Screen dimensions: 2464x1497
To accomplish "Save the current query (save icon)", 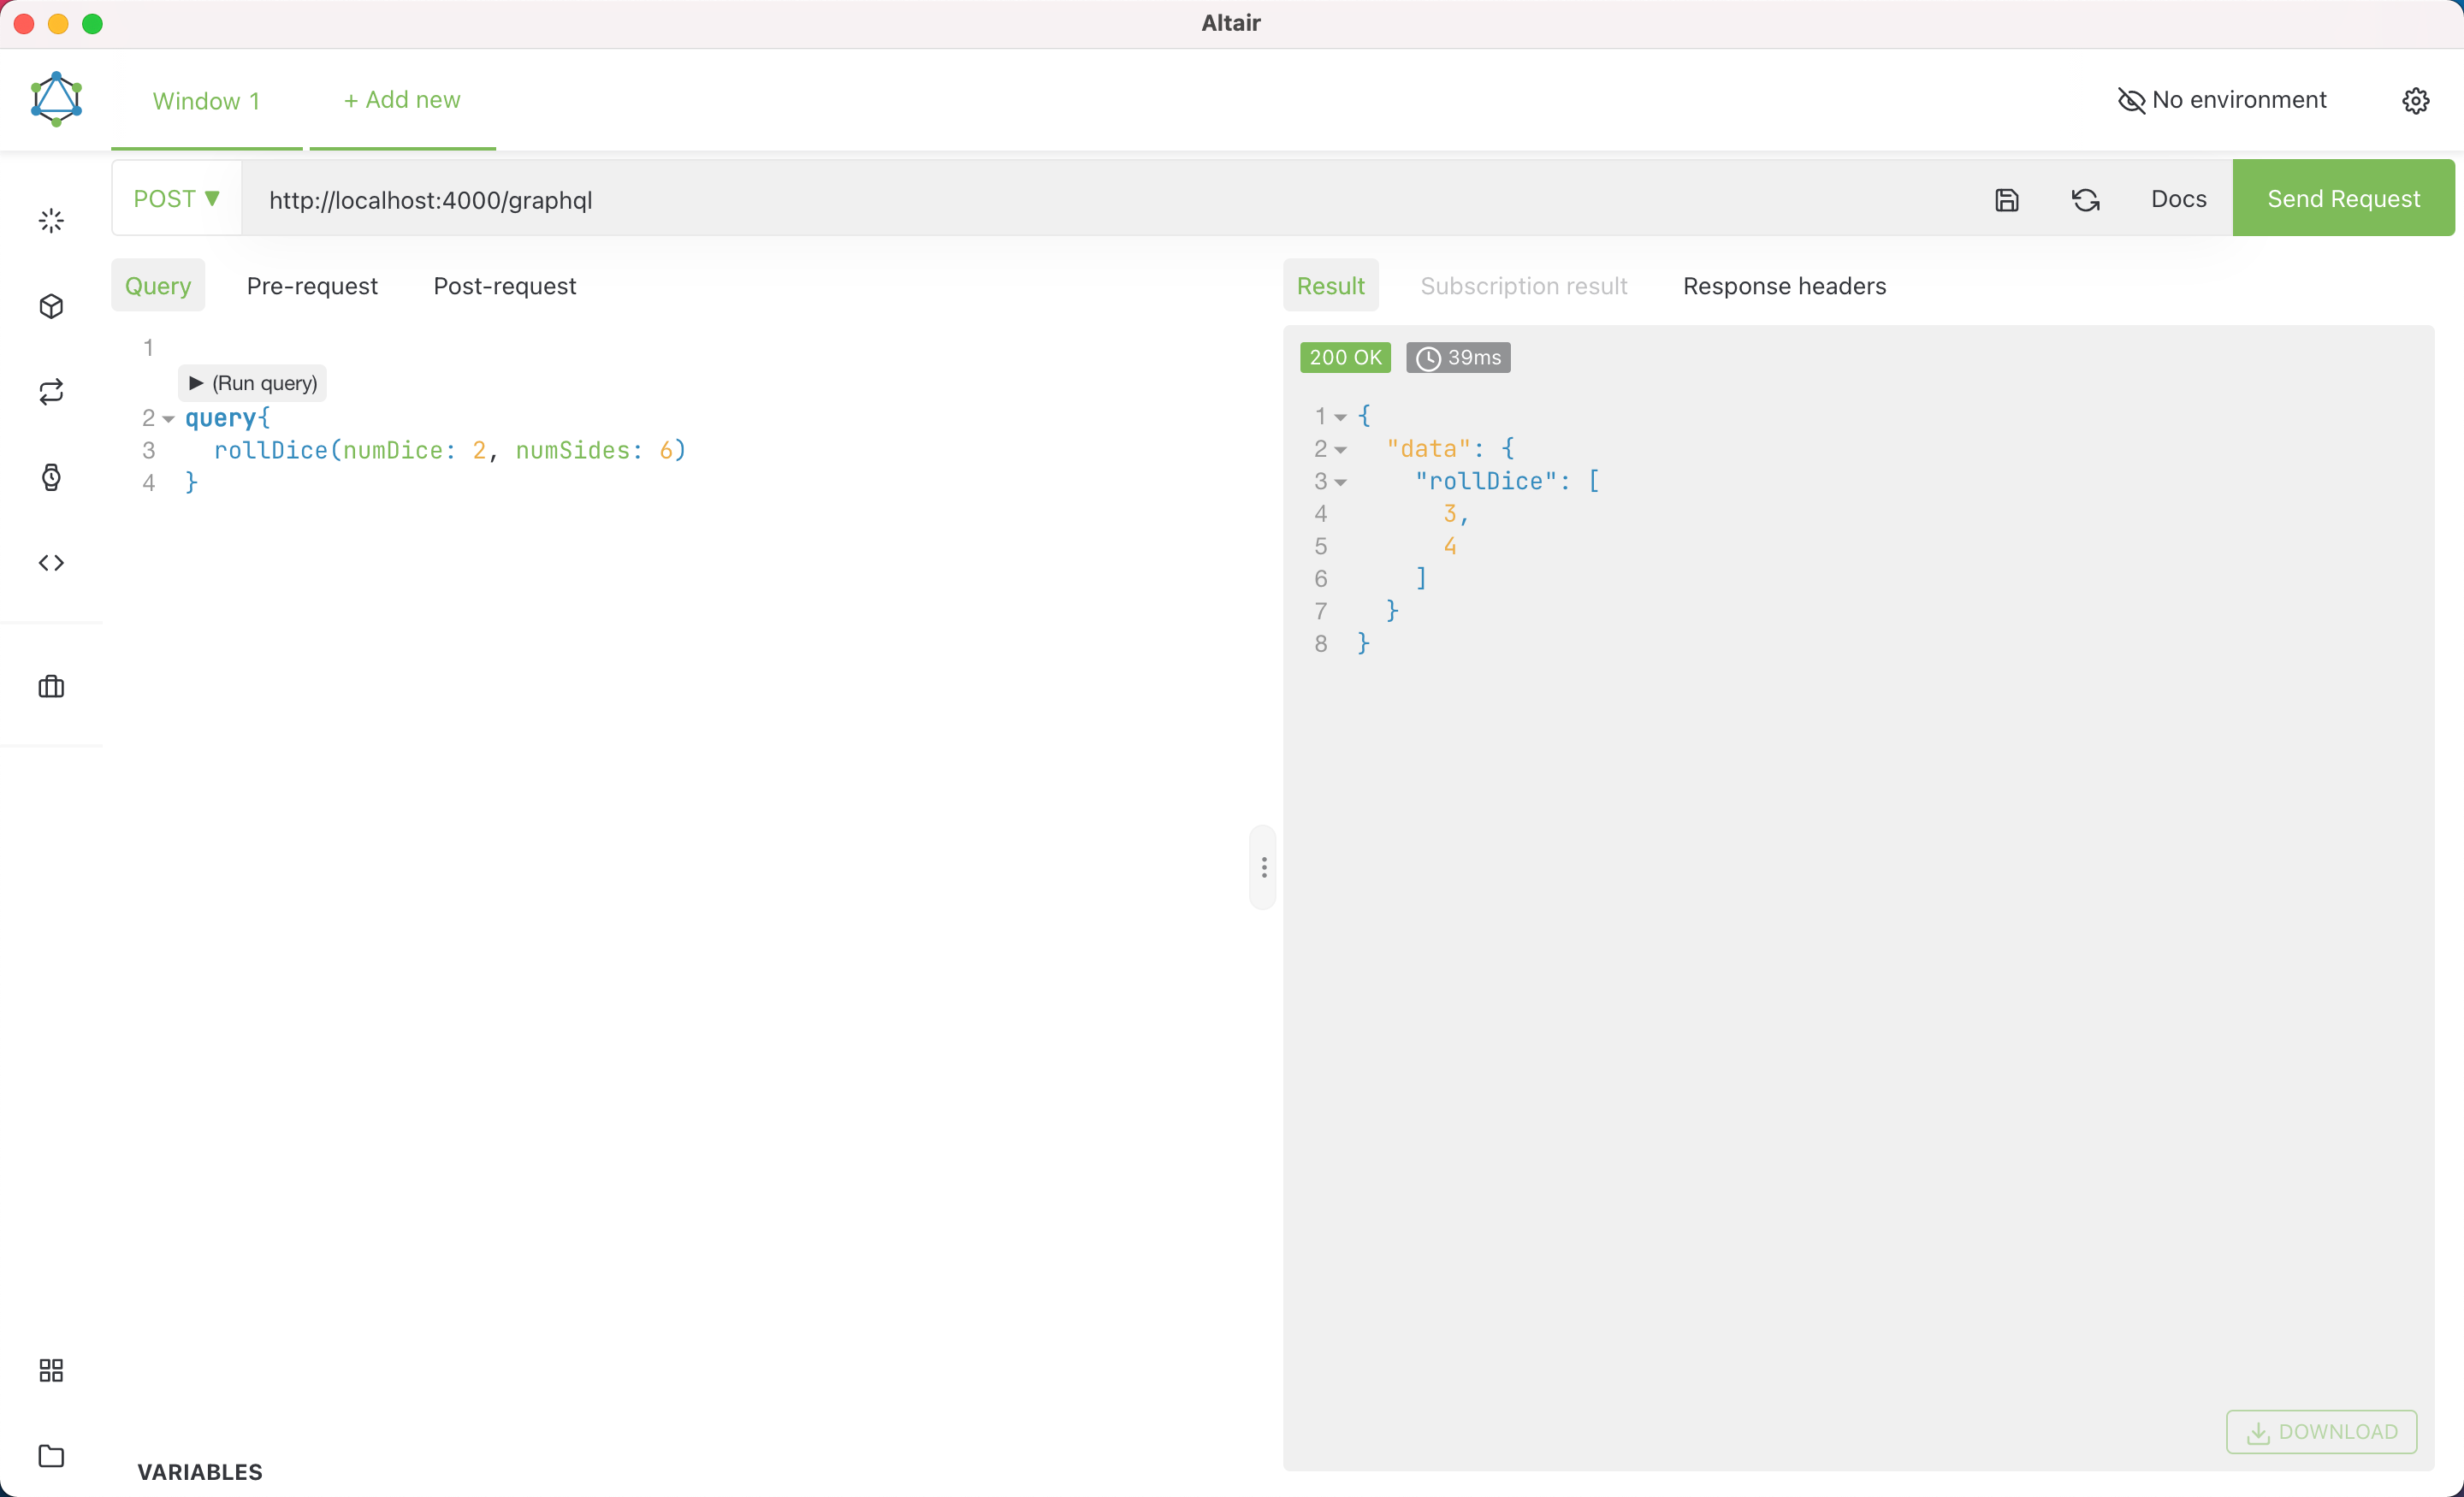I will (x=2007, y=199).
